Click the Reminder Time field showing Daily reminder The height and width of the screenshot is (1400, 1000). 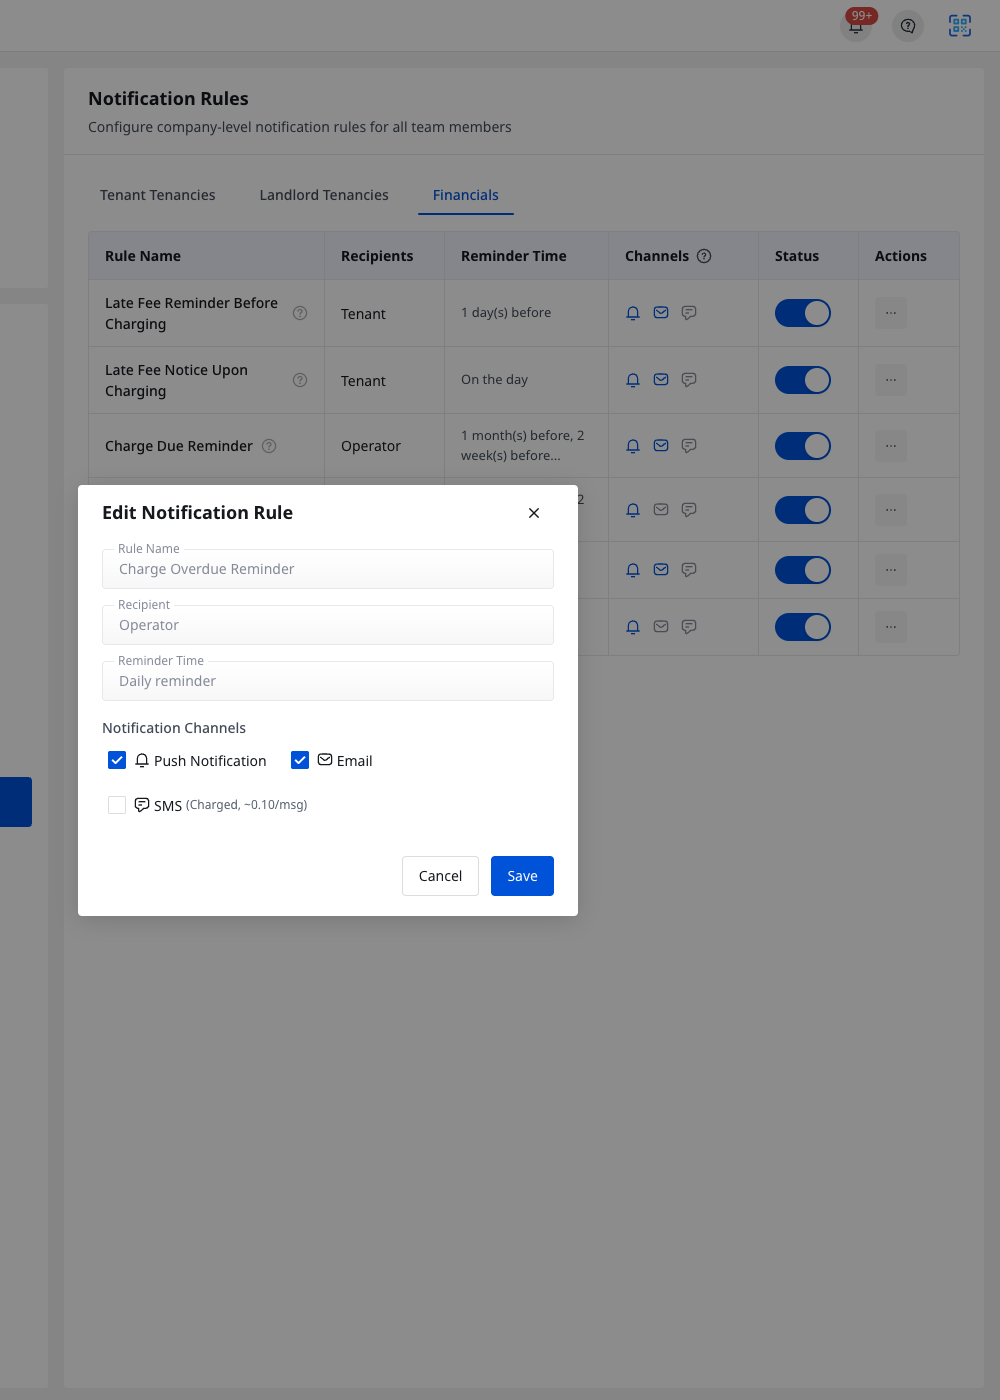pyautogui.click(x=328, y=681)
